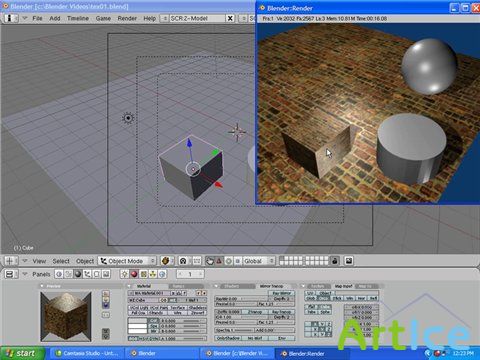Open the File menu
The width and height of the screenshot is (480, 360).
click(x=37, y=18)
